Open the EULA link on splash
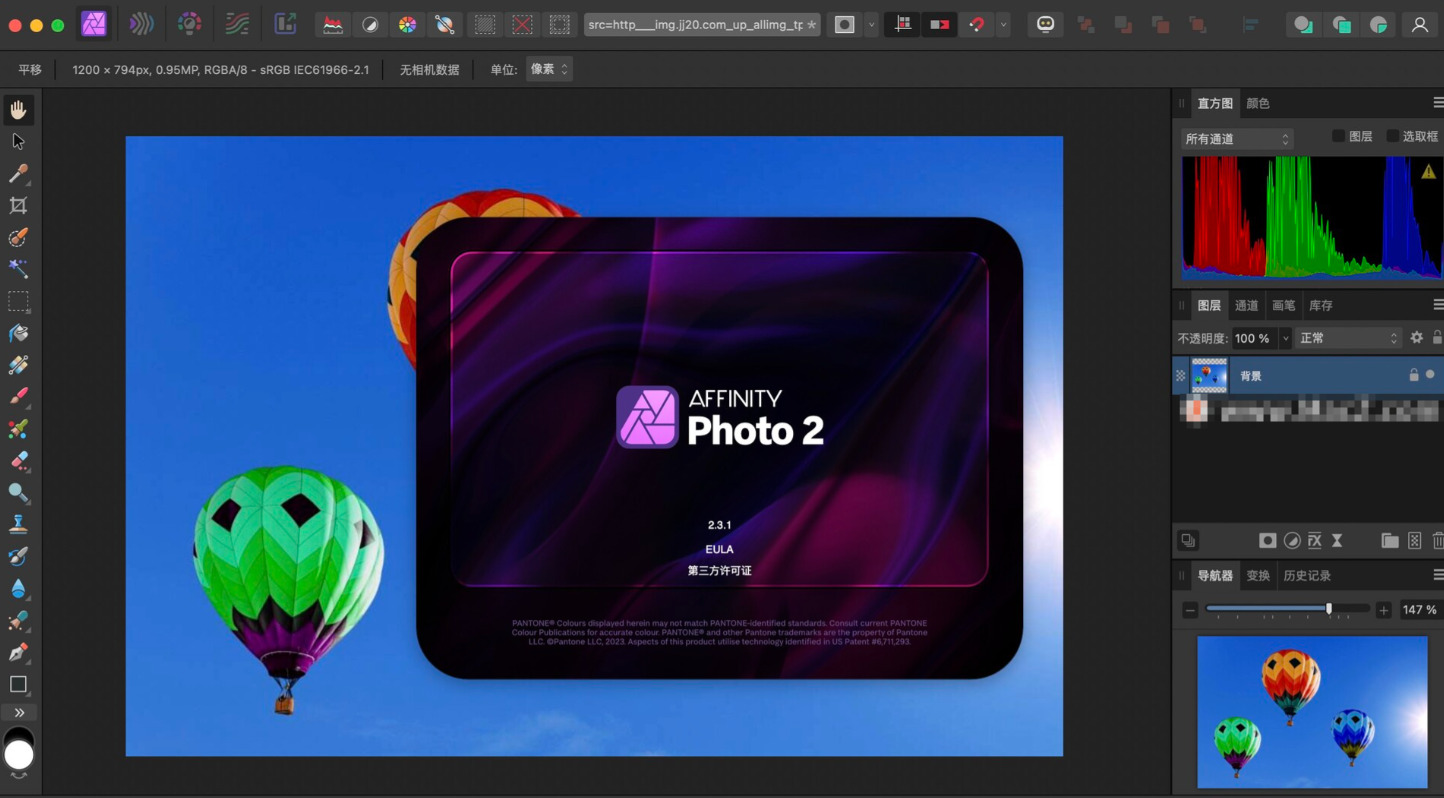 point(719,549)
